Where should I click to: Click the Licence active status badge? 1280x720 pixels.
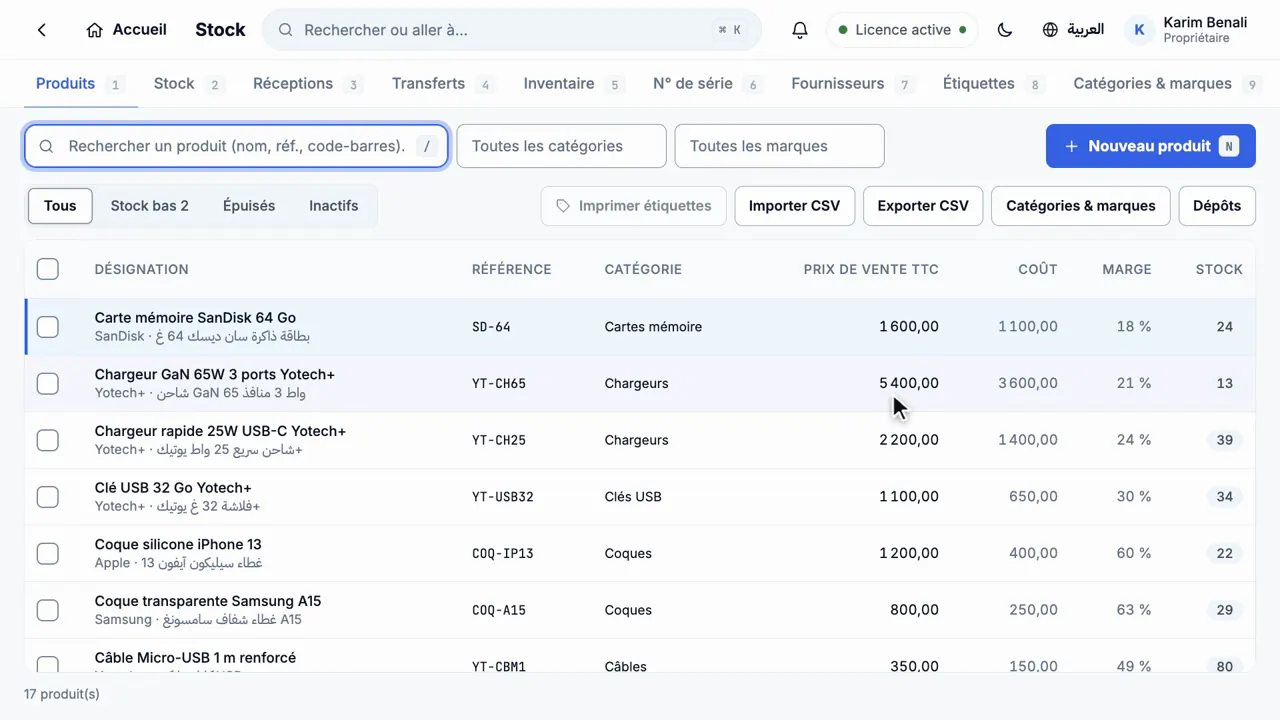coord(902,30)
